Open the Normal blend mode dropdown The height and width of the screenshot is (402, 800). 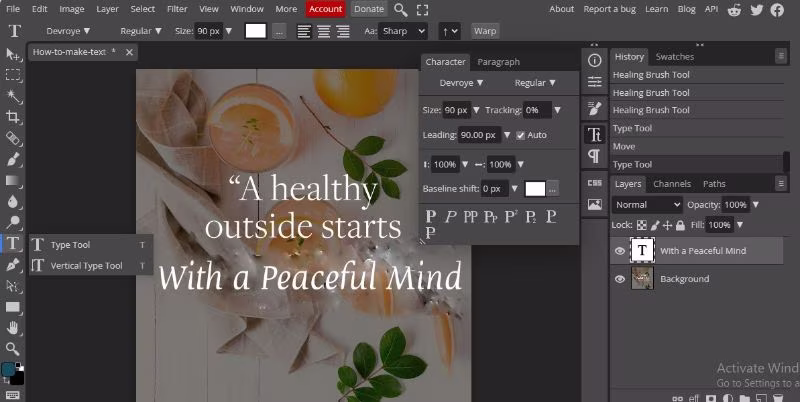pyautogui.click(x=647, y=205)
